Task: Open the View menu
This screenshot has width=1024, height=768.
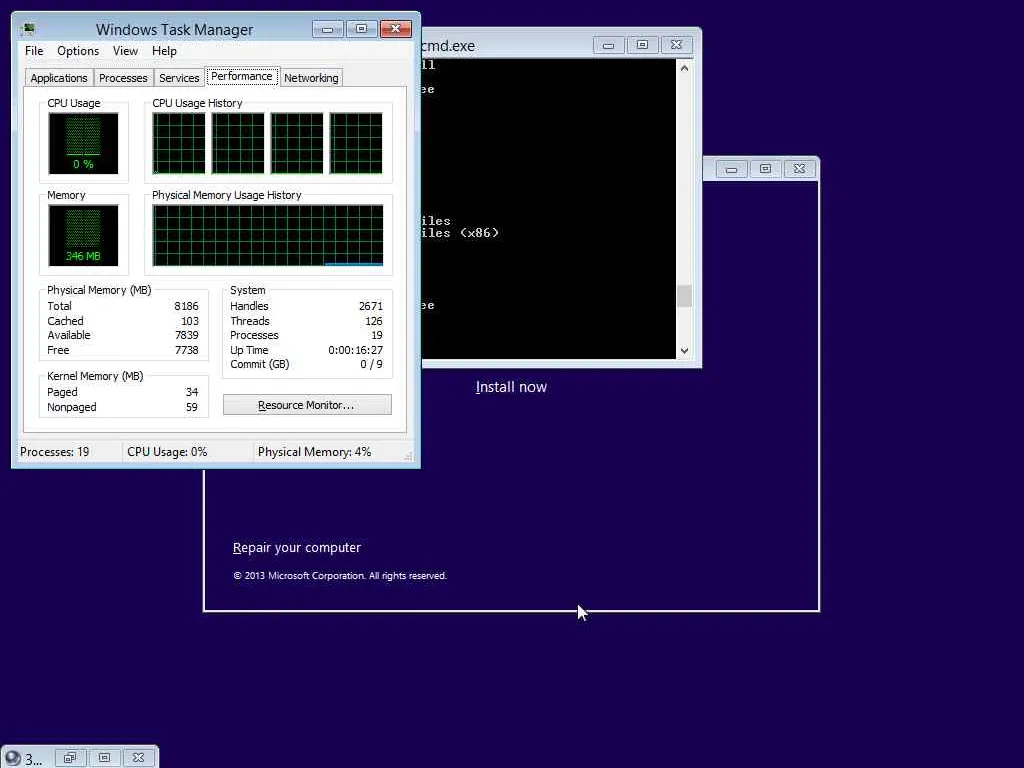Action: click(x=125, y=51)
